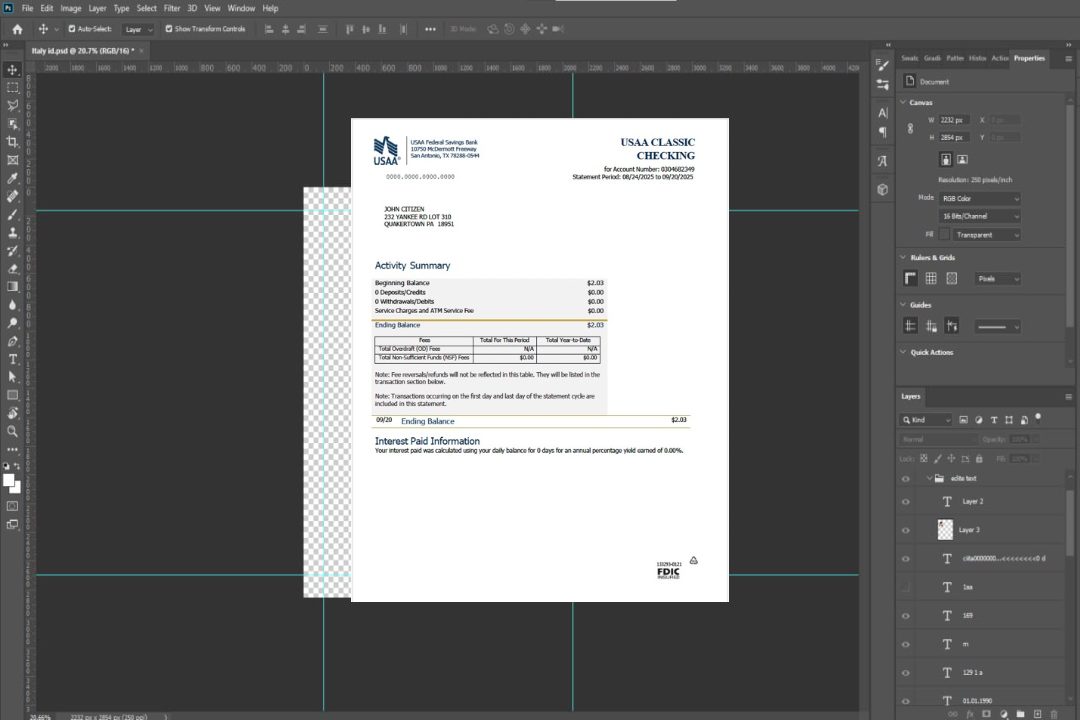Select the Crop tool
Viewport: 1080px width, 720px height.
point(12,142)
